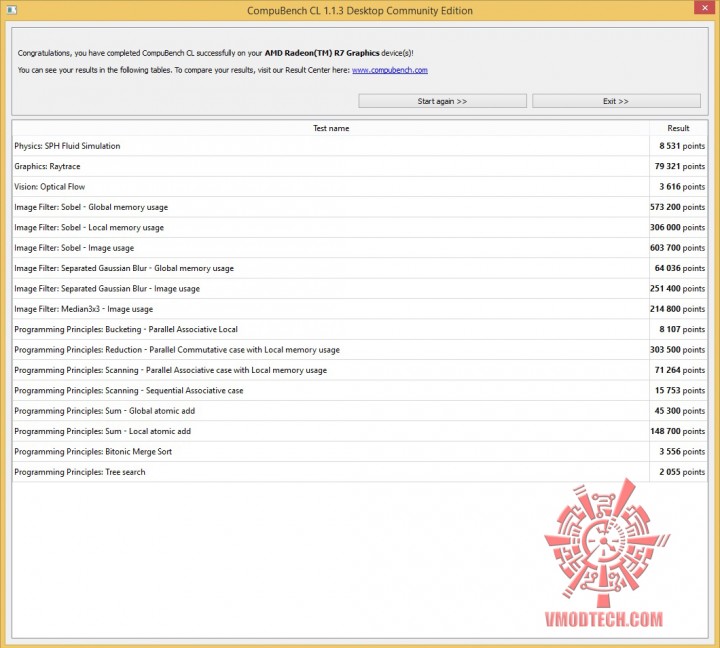The height and width of the screenshot is (648, 720).
Task: Select Separated Gaussian Blur - Global memory row
Action: pyautogui.click(x=360, y=268)
